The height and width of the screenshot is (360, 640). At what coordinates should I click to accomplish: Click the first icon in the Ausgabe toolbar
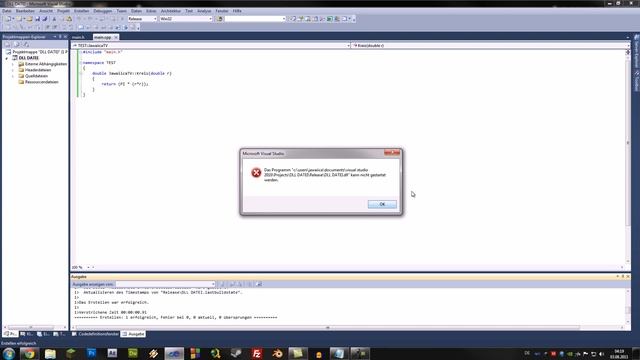coord(222,284)
